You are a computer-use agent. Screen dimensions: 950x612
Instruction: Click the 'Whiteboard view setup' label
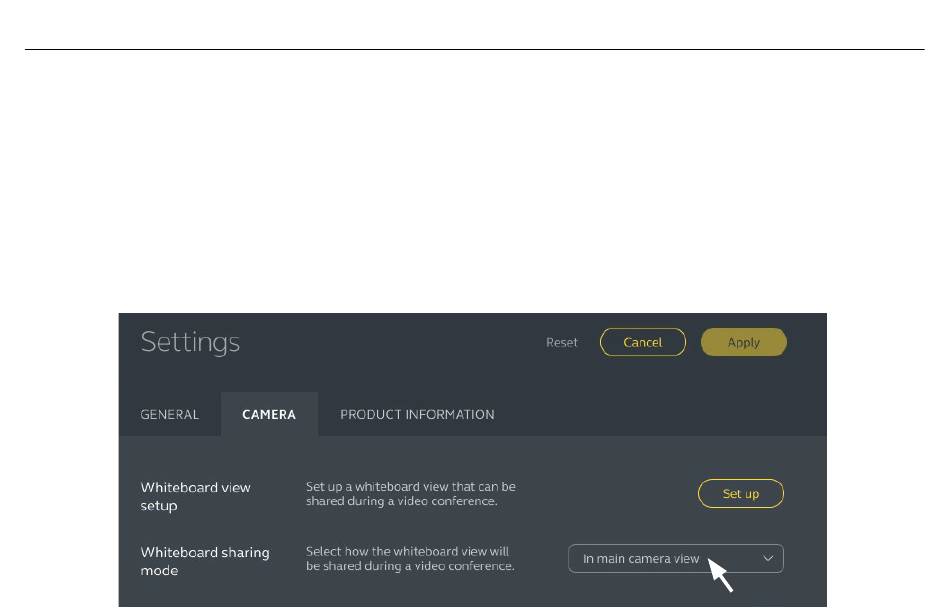(x=196, y=496)
